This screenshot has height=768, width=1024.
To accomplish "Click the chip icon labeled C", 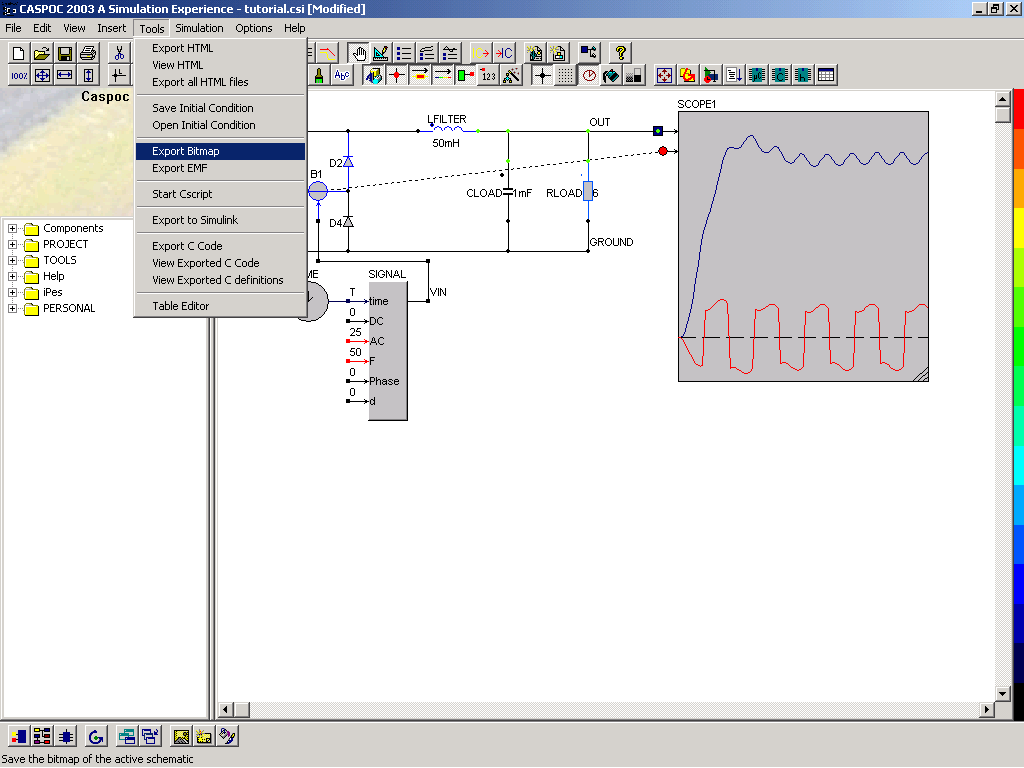I will click(780, 75).
